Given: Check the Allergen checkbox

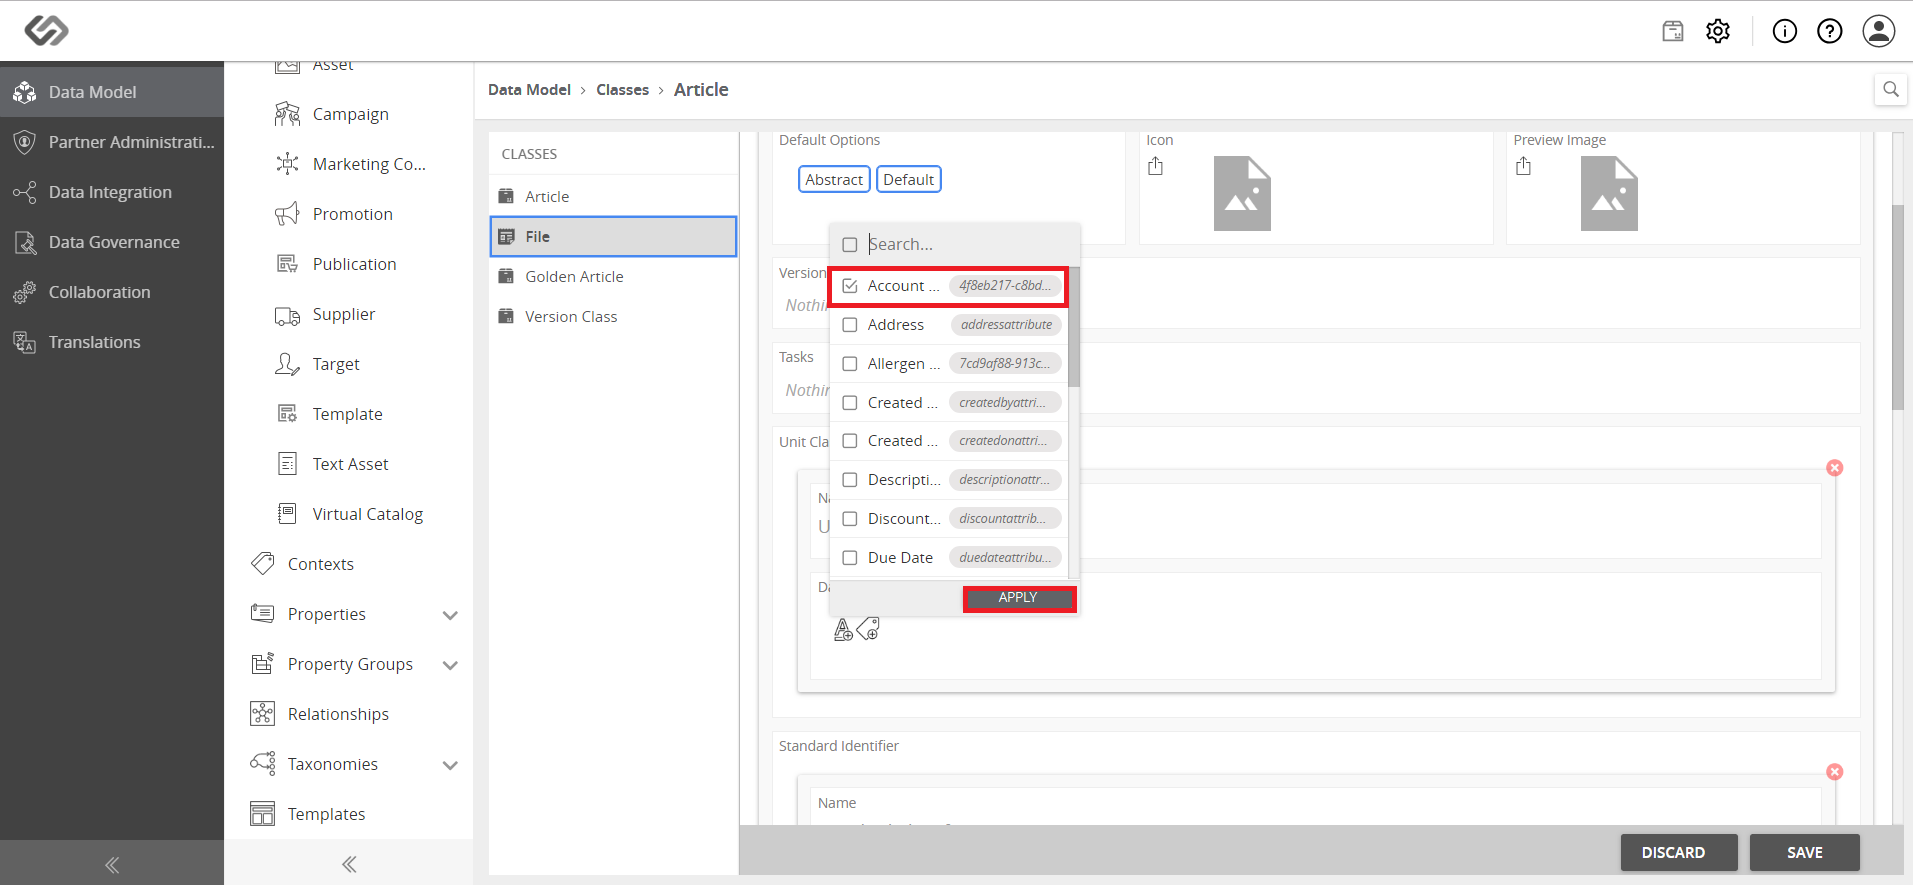Looking at the screenshot, I should pyautogui.click(x=850, y=364).
